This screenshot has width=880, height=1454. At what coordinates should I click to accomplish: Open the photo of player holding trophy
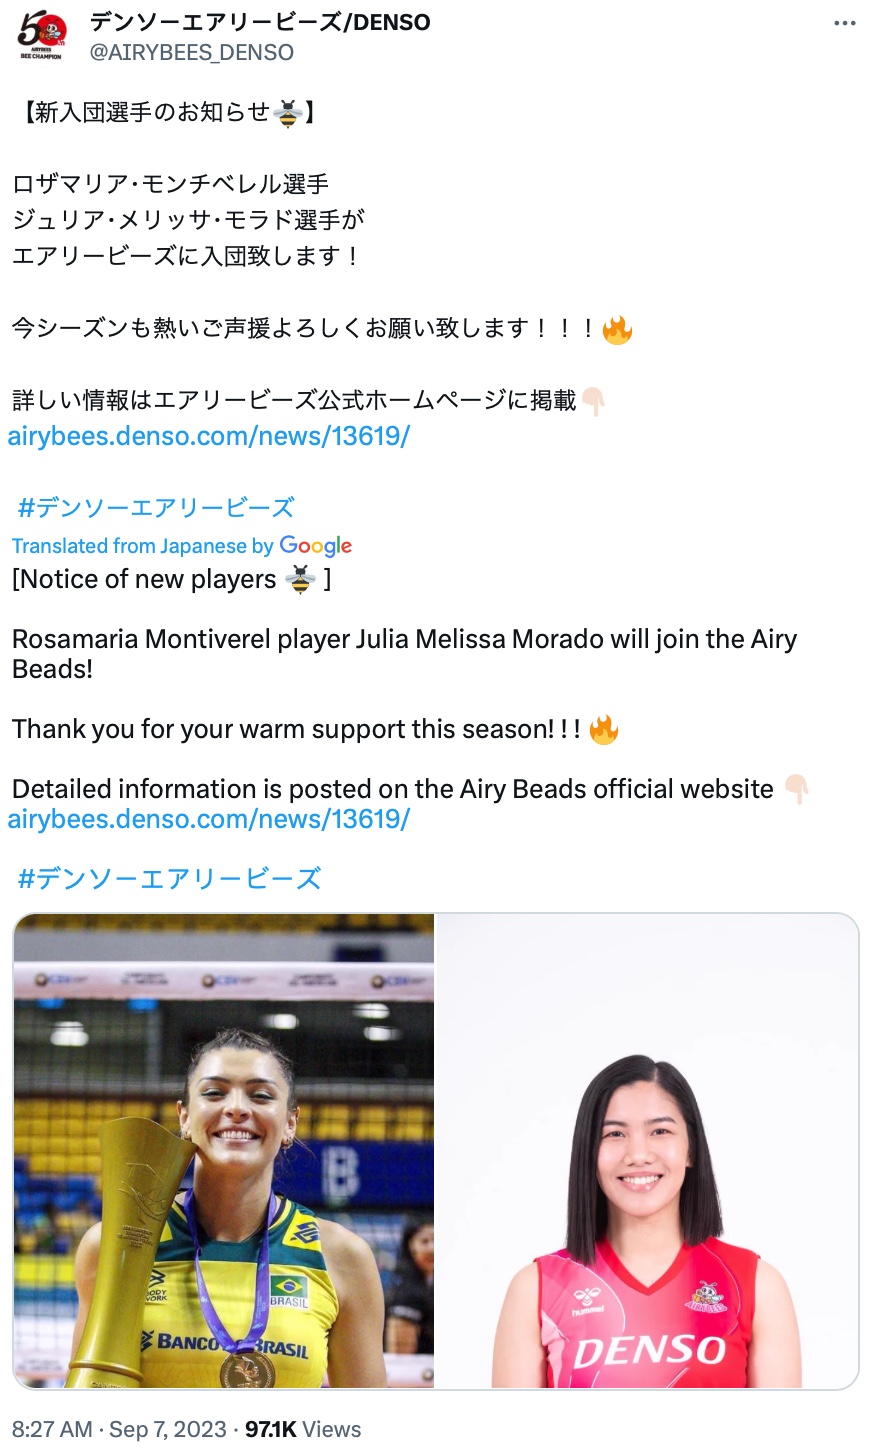coord(224,1151)
